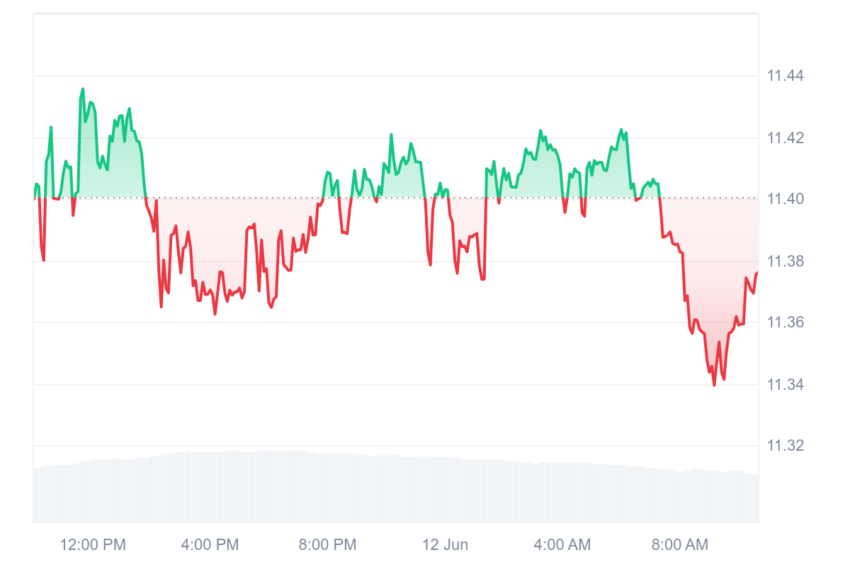Click the gray volume bars area
The width and height of the screenshot is (850, 567).
[x=396, y=487]
